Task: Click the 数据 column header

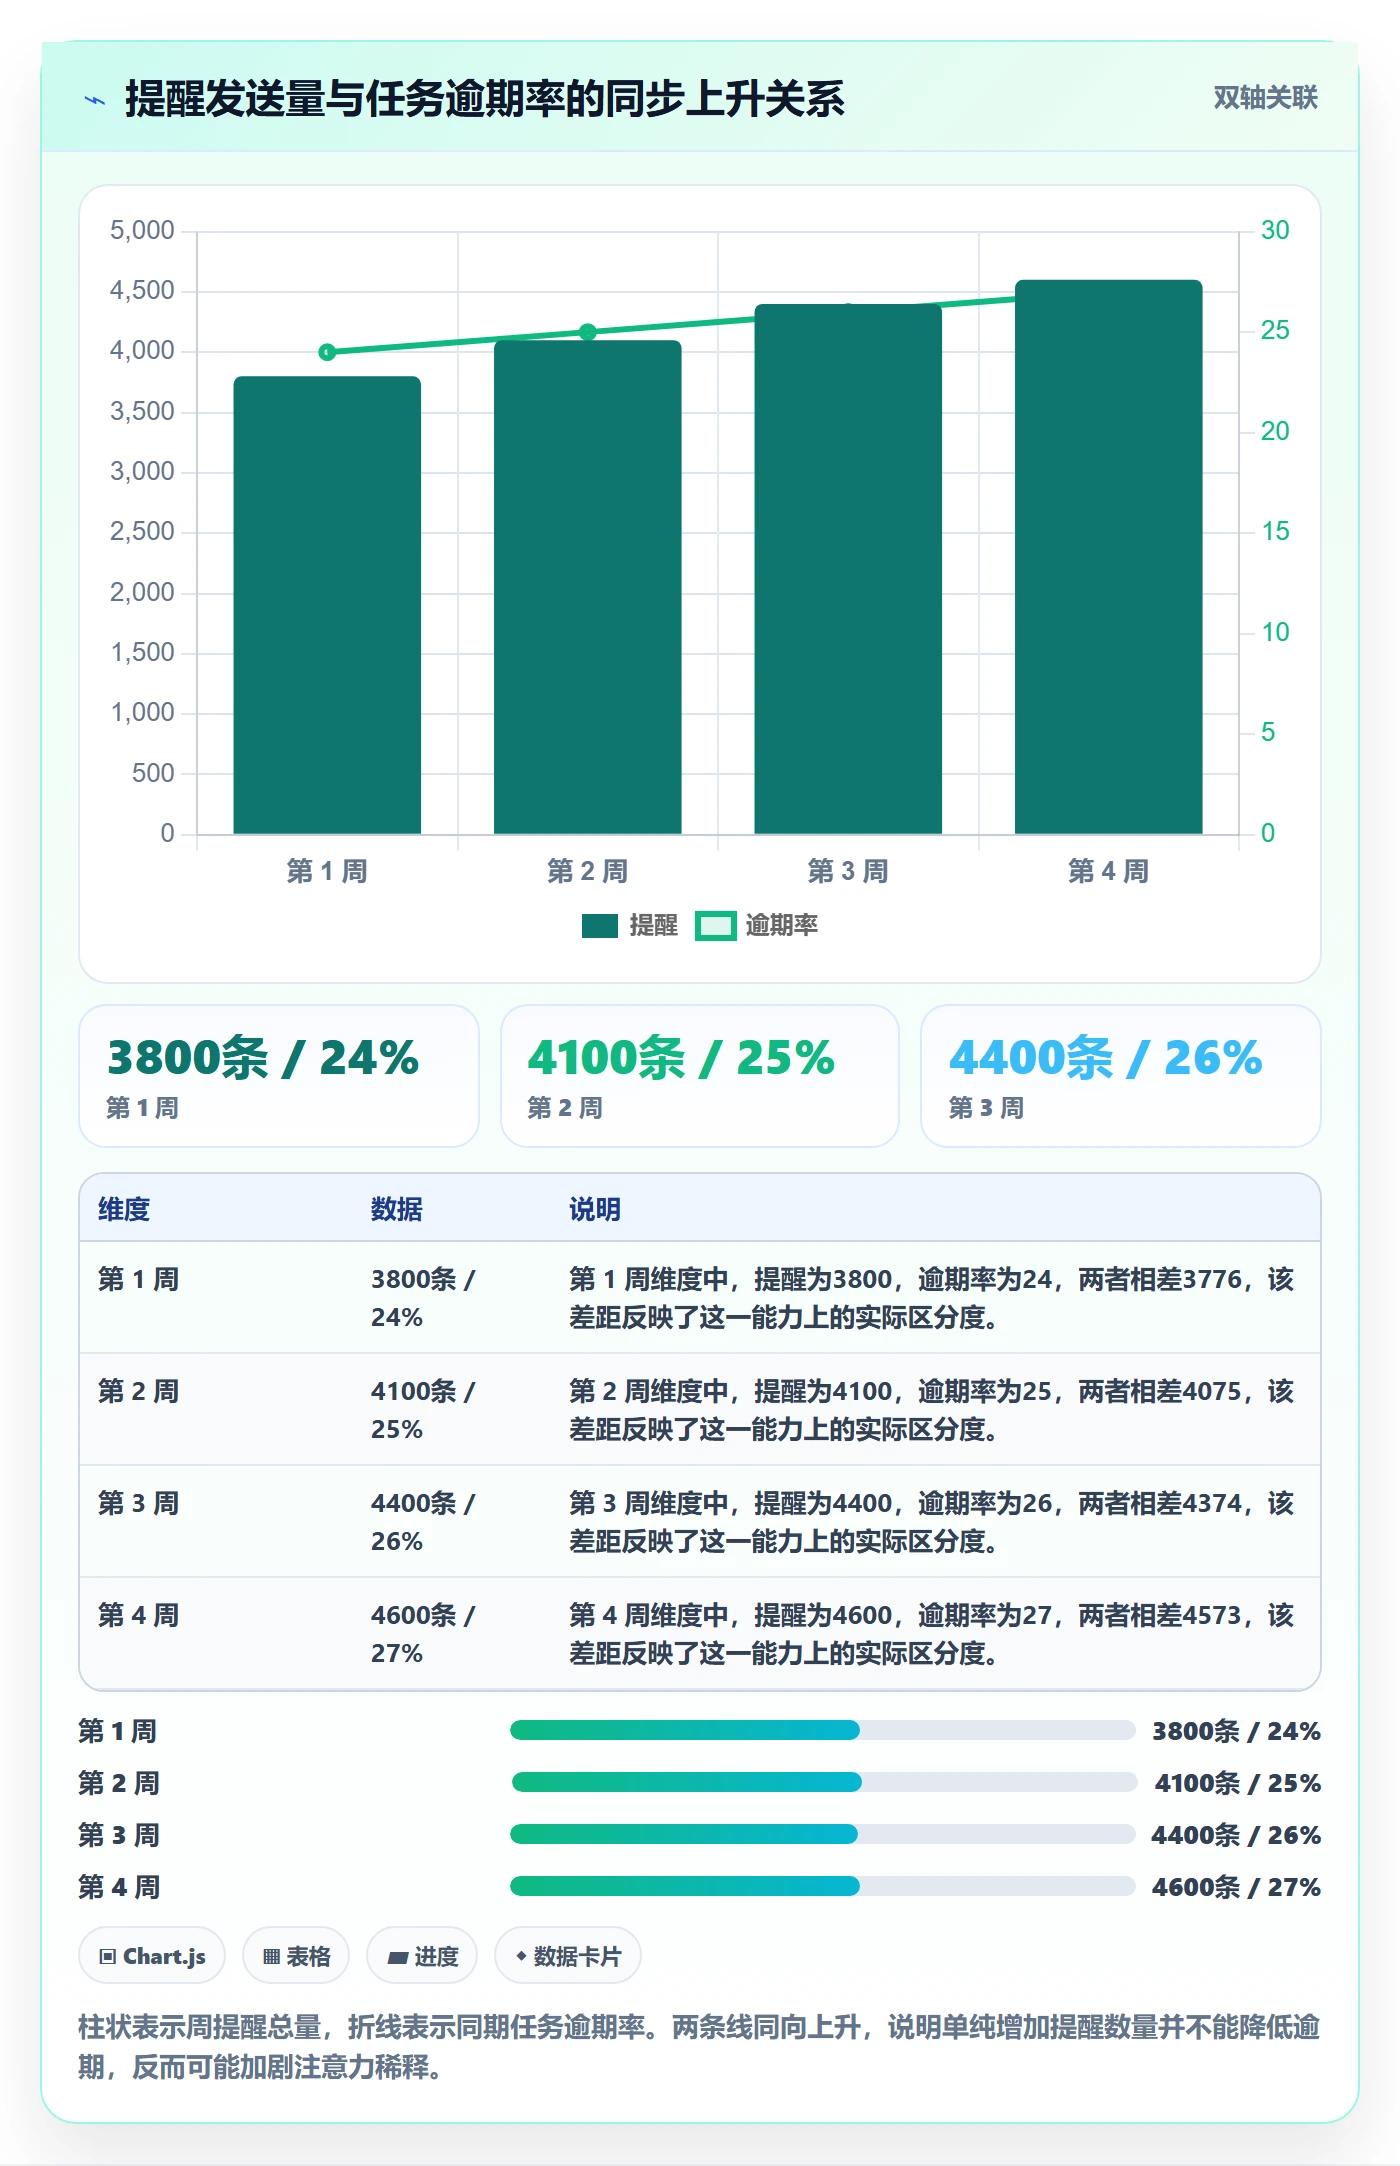Action: pyautogui.click(x=397, y=1209)
